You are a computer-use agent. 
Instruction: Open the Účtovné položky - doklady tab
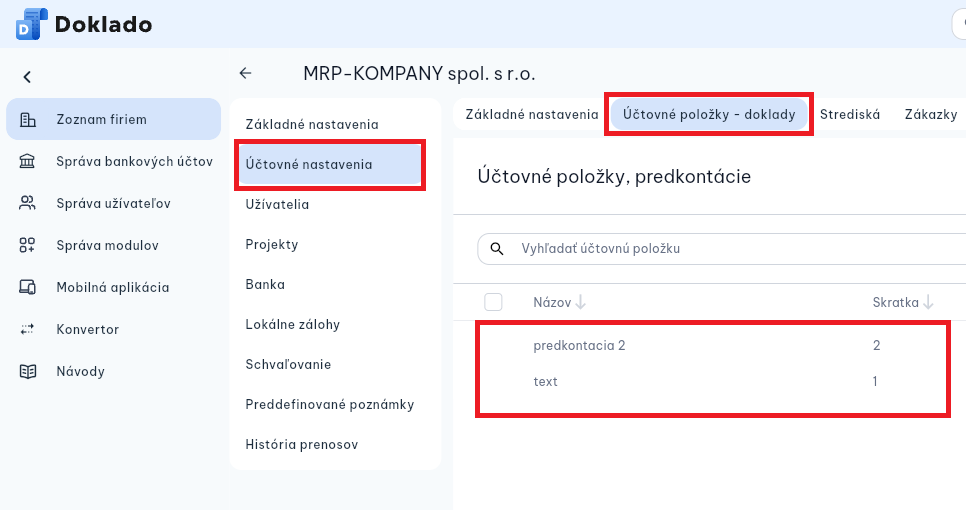pos(709,114)
